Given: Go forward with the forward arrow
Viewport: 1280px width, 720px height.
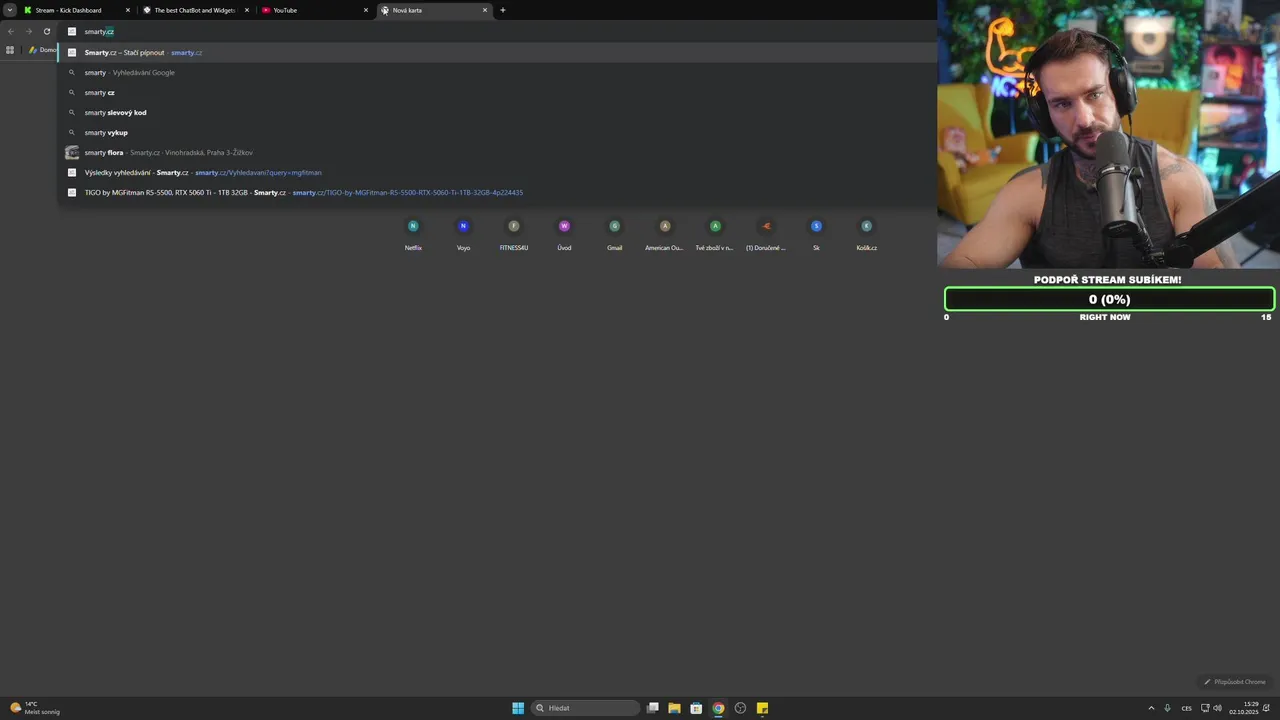Looking at the screenshot, I should pos(29,31).
